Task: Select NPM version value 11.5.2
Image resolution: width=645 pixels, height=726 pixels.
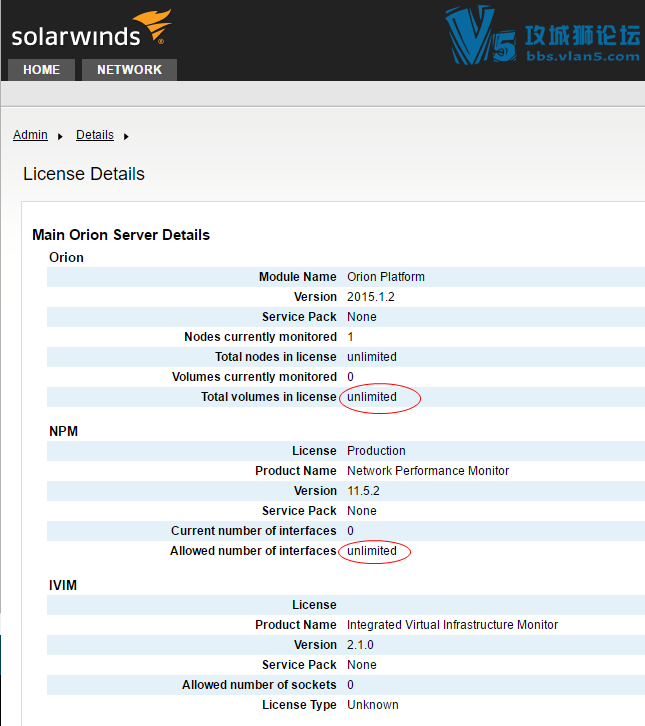Action: [363, 491]
